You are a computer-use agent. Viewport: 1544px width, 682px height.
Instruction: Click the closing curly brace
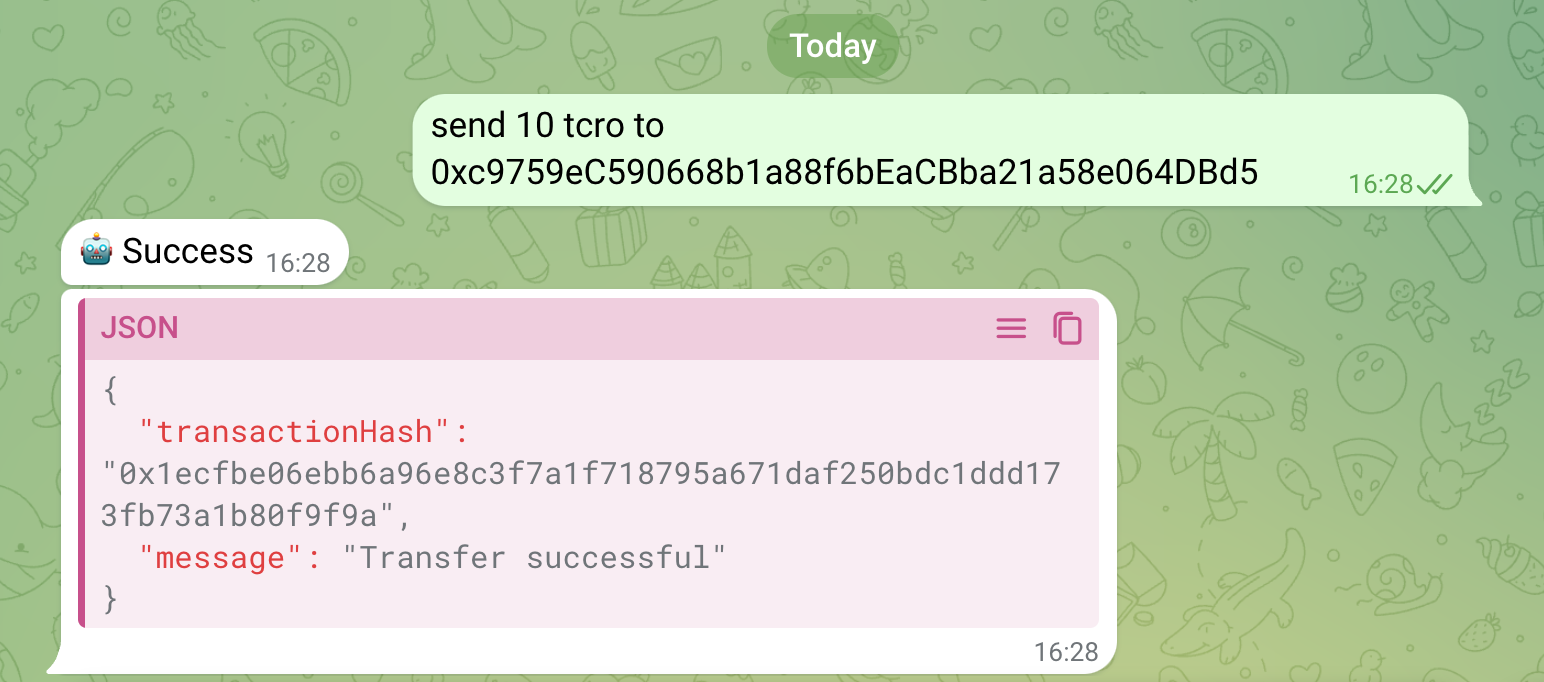click(110, 599)
